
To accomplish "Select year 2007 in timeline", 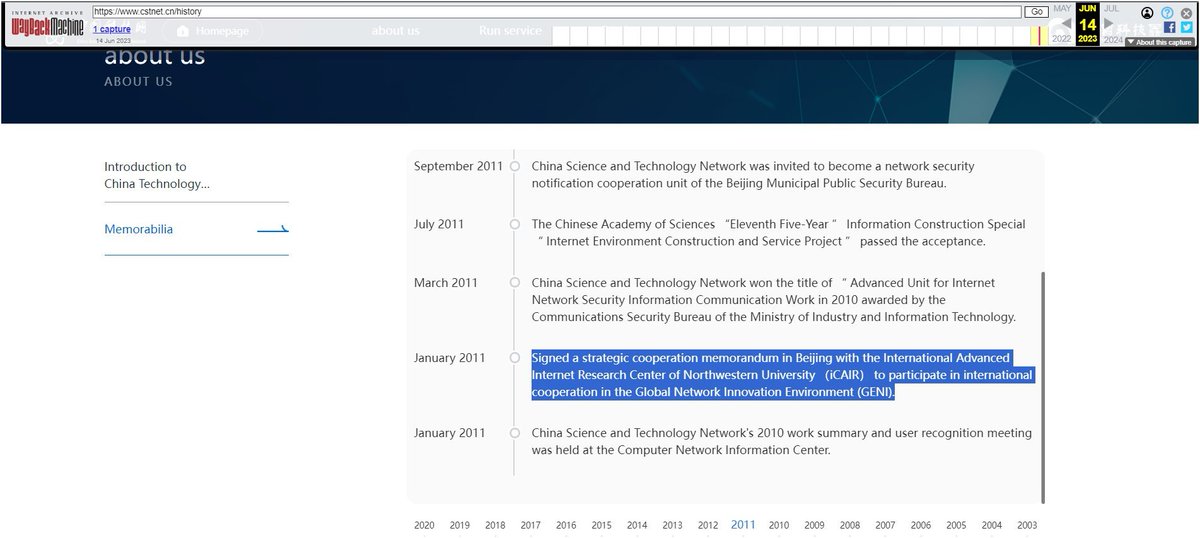I will point(885,525).
